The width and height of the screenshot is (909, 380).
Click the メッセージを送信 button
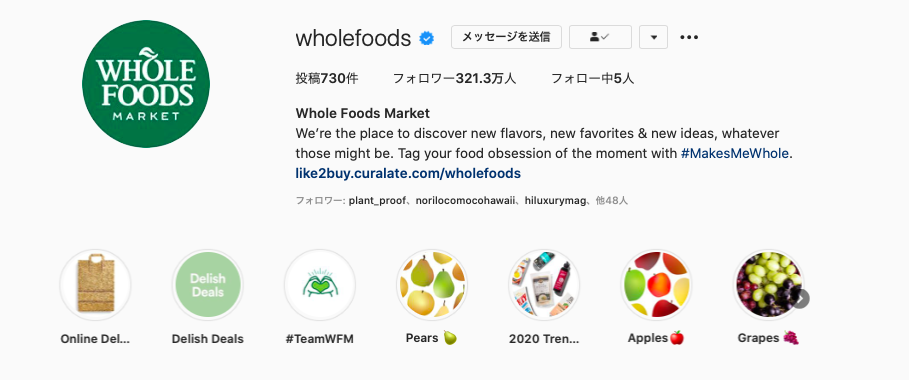point(507,37)
